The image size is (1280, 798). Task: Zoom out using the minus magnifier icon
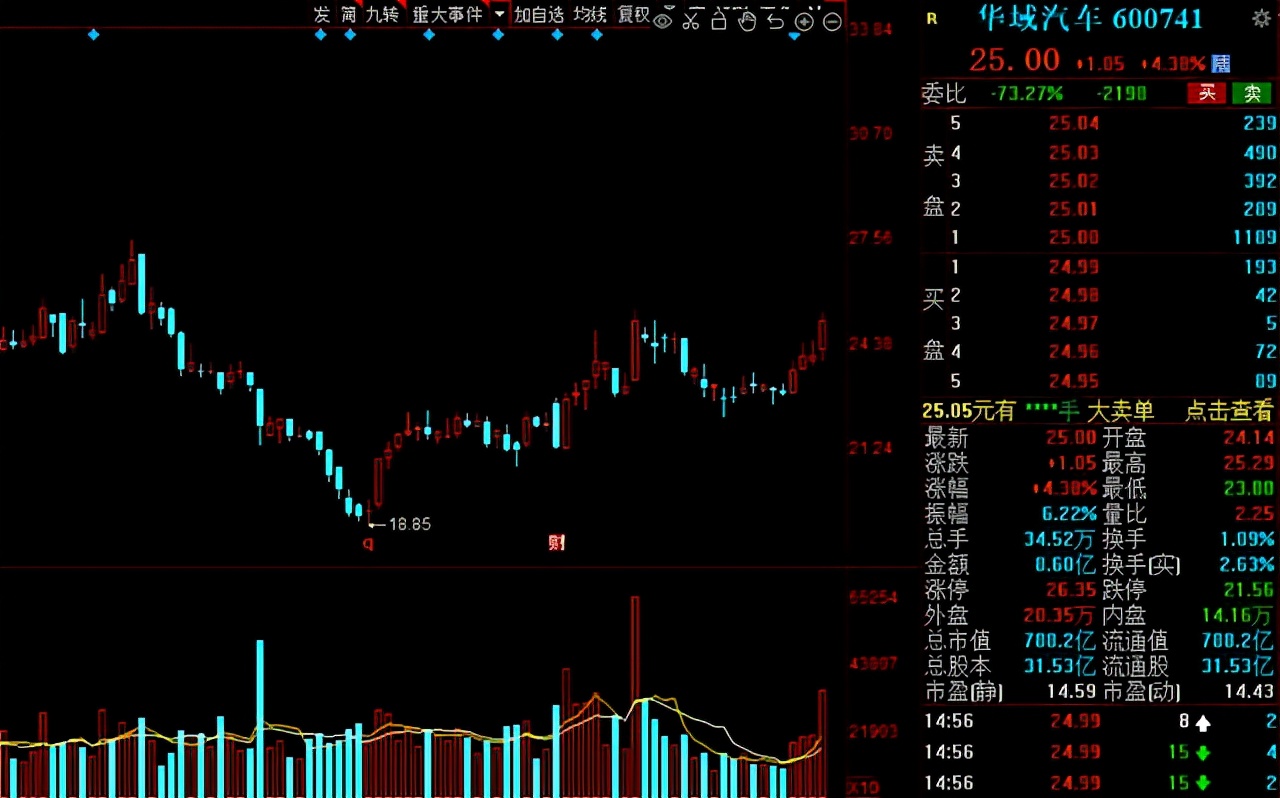pos(832,20)
